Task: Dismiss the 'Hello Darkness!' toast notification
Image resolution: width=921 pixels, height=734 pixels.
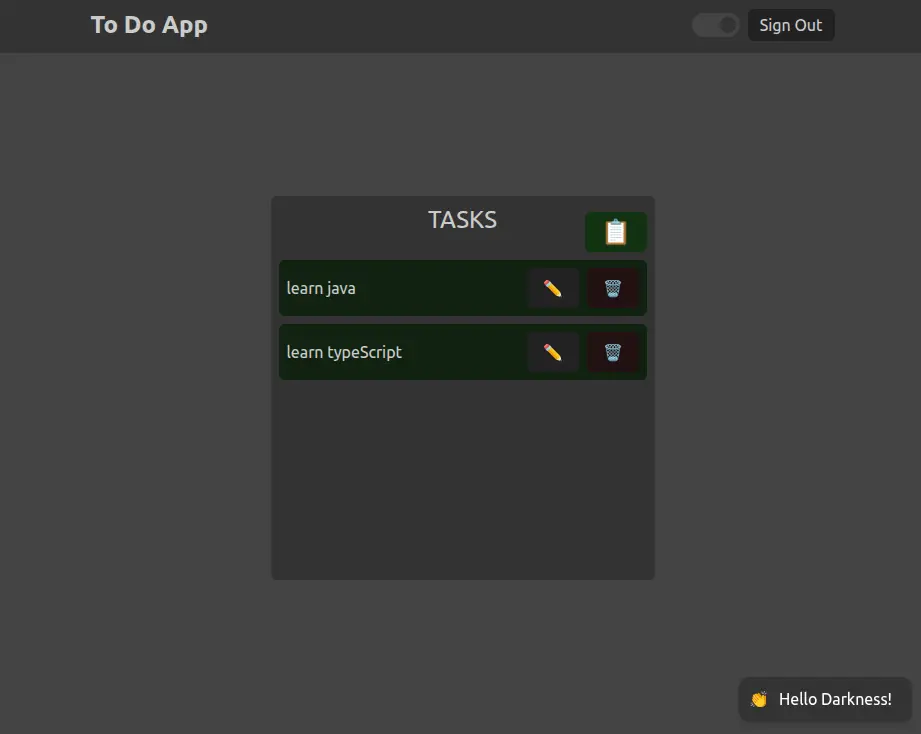Action: [x=825, y=699]
